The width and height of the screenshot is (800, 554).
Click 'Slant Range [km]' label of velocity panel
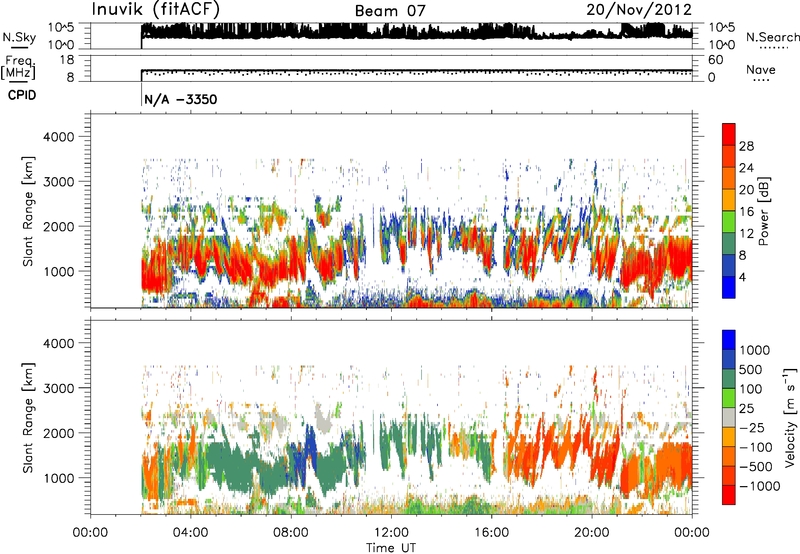(28, 418)
